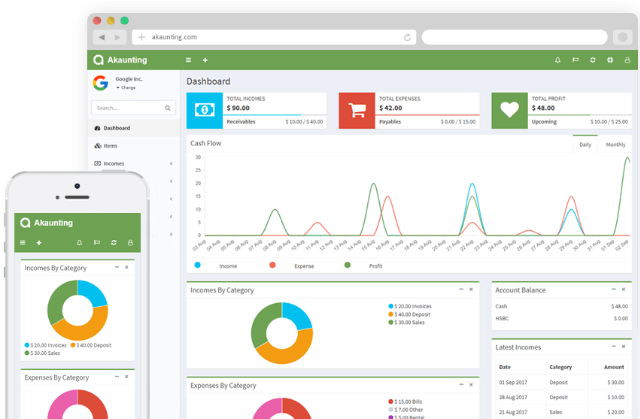The image size is (640, 419).
Task: Toggle Expense series in chart legend
Action: 291,266
